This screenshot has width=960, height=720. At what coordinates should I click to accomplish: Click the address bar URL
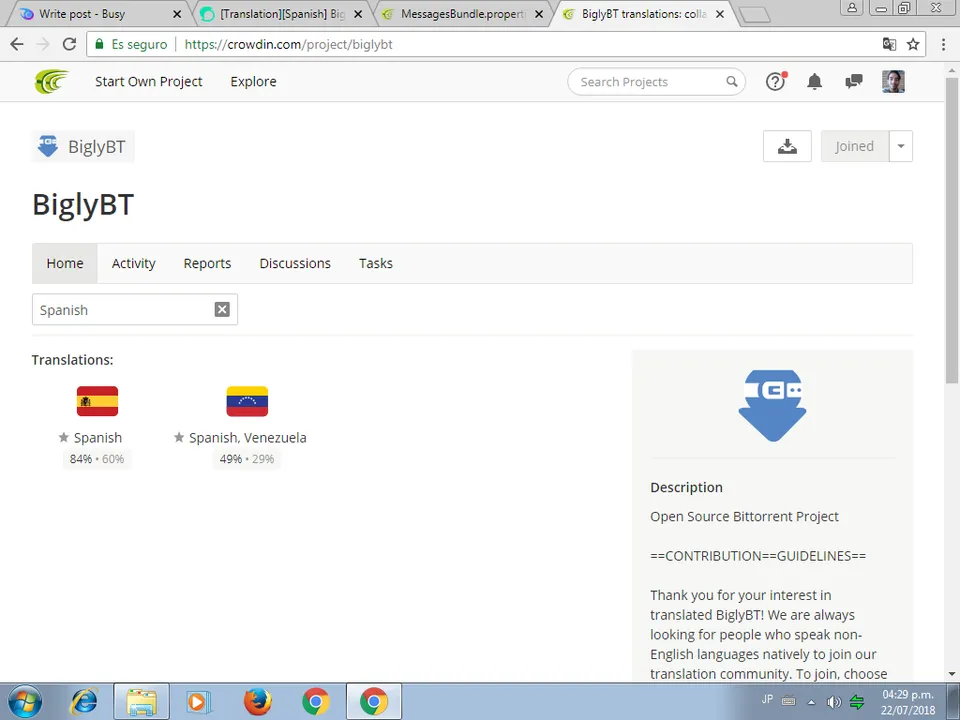point(288,44)
